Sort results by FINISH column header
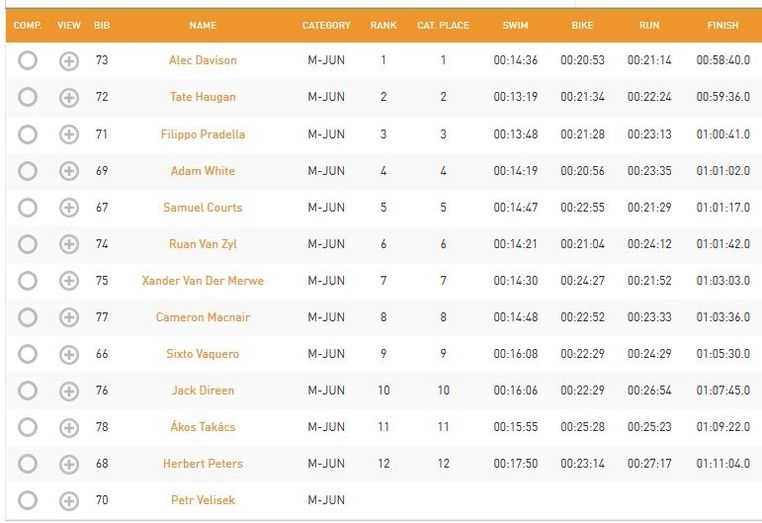 [723, 25]
